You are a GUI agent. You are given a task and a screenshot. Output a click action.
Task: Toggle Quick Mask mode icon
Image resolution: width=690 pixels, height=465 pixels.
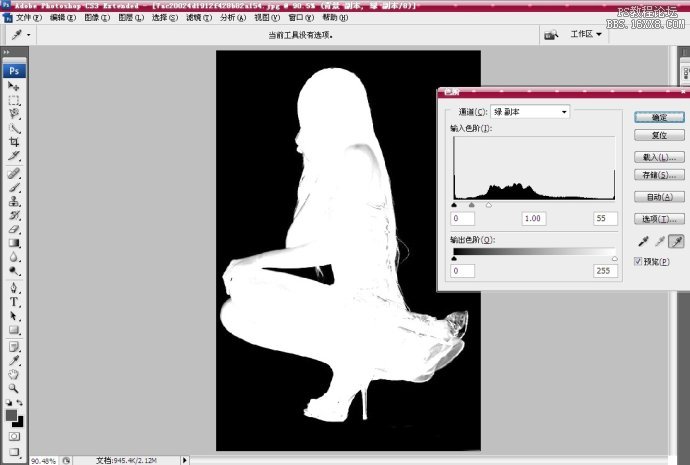[x=14, y=436]
